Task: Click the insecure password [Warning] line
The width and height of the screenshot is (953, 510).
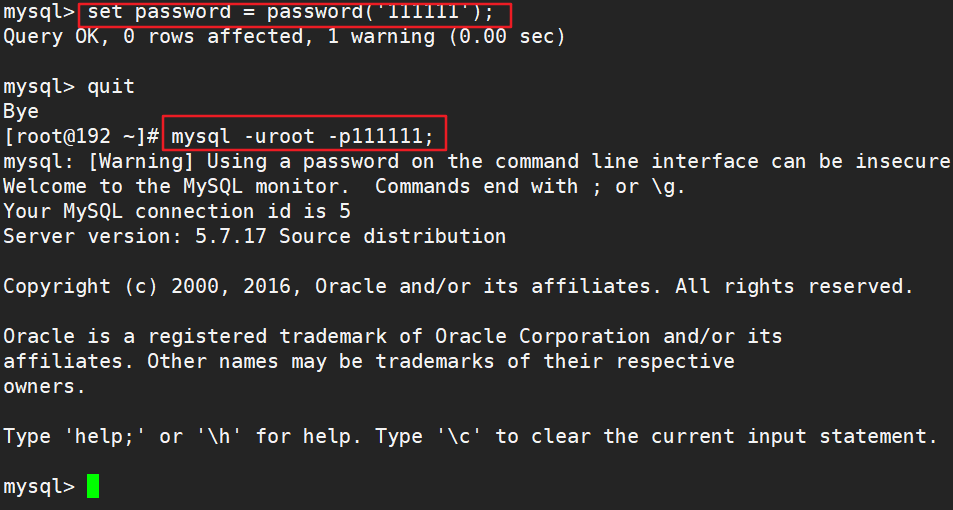Action: [x=476, y=161]
